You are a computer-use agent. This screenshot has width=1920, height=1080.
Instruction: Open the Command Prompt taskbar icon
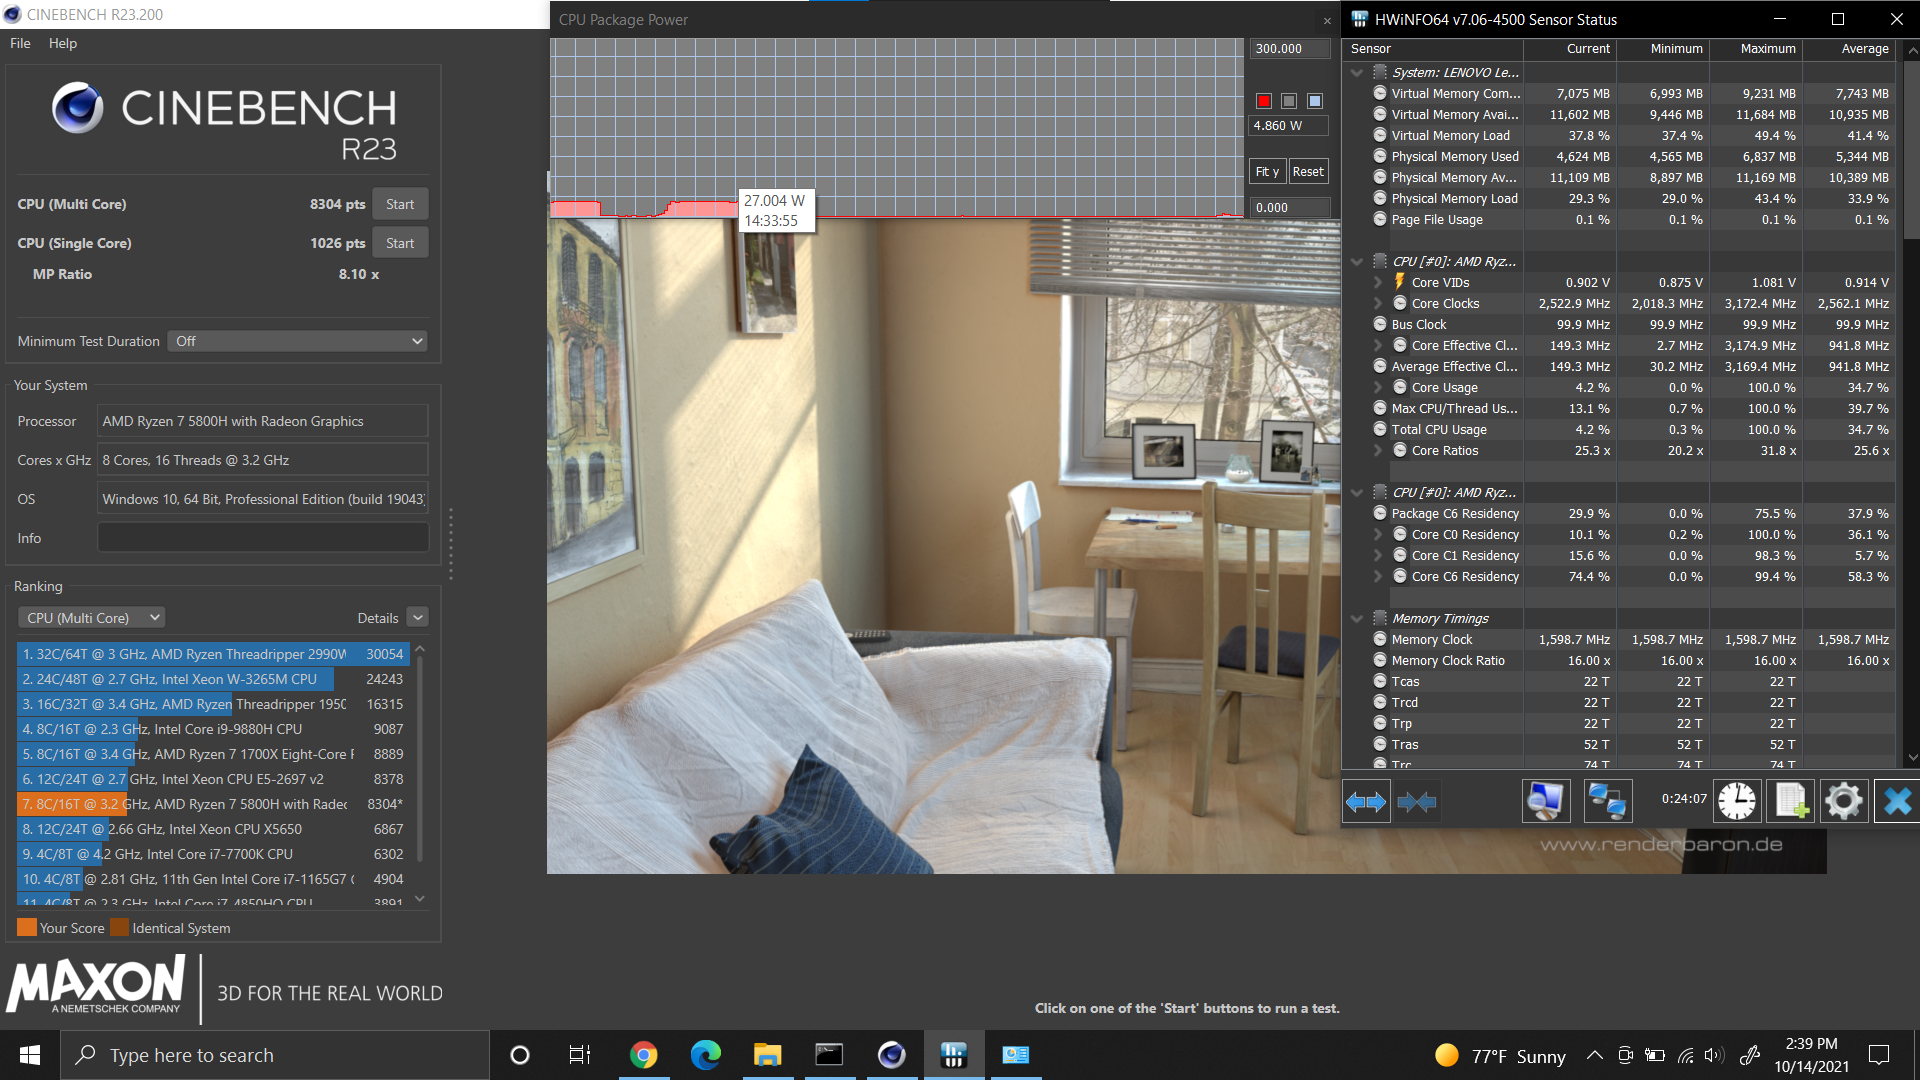pos(829,1055)
